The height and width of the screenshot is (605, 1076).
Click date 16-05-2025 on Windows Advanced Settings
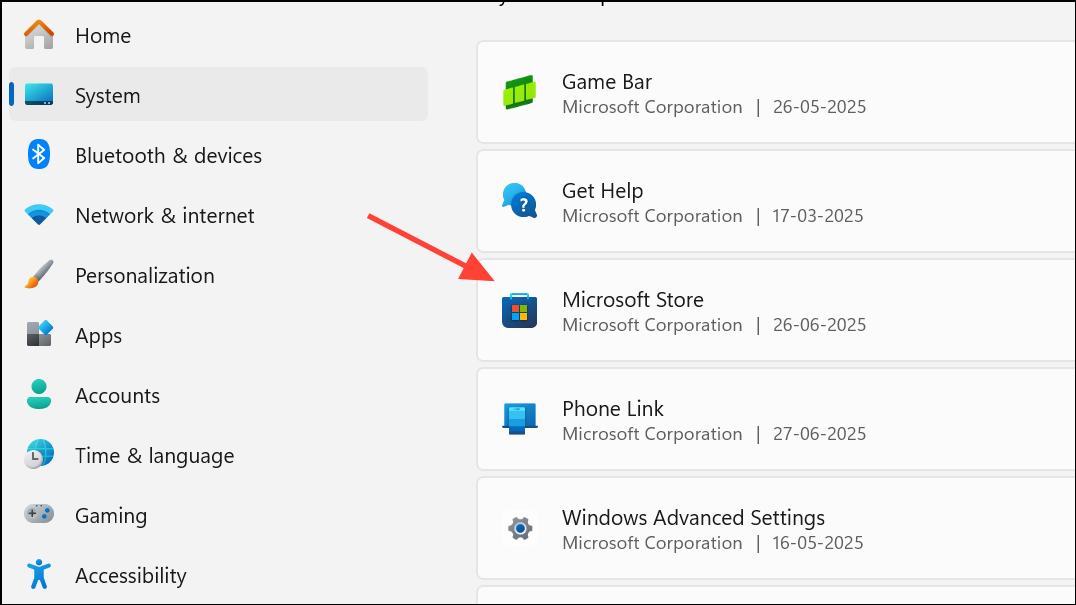[817, 543]
